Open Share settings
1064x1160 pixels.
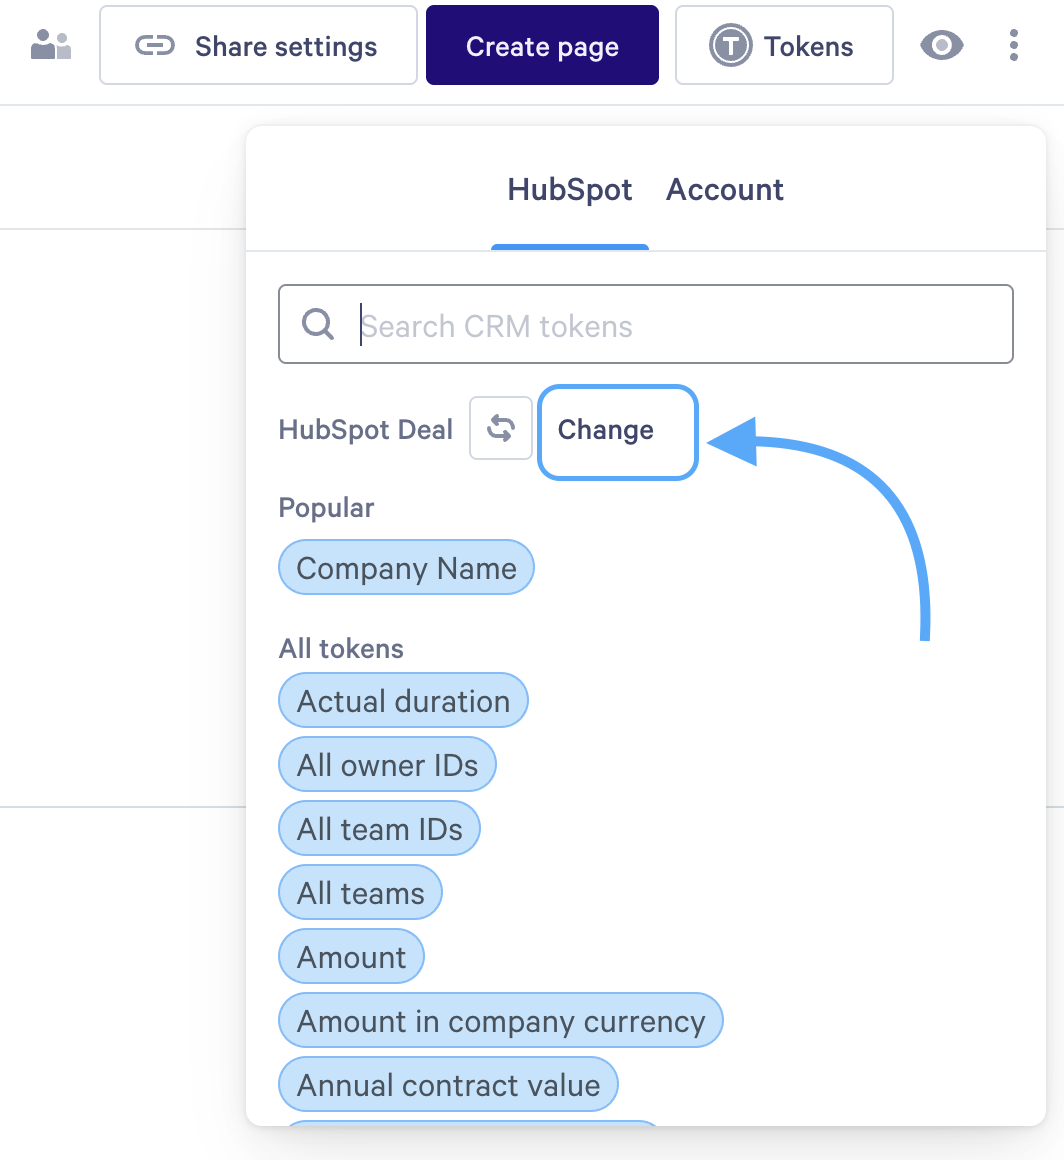tap(258, 46)
